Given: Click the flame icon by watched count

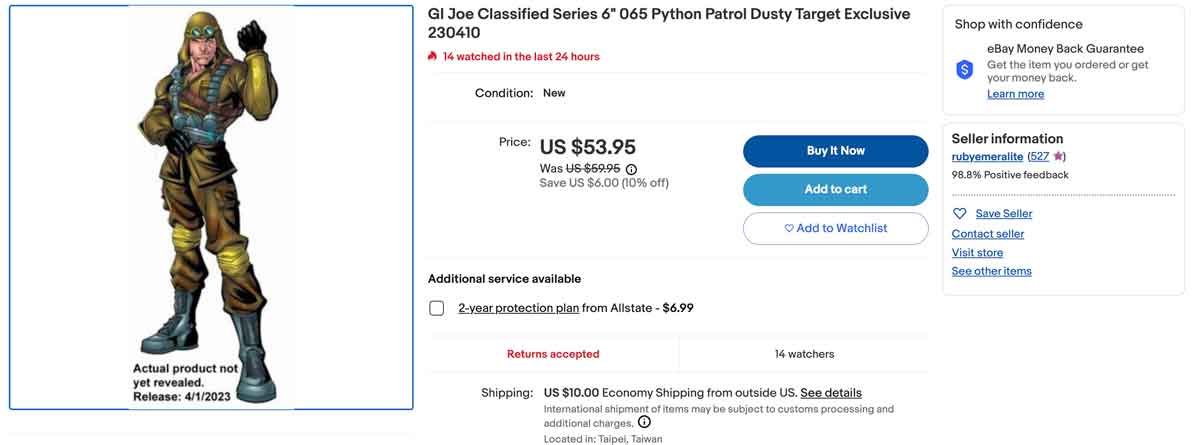Looking at the screenshot, I should (x=432, y=57).
